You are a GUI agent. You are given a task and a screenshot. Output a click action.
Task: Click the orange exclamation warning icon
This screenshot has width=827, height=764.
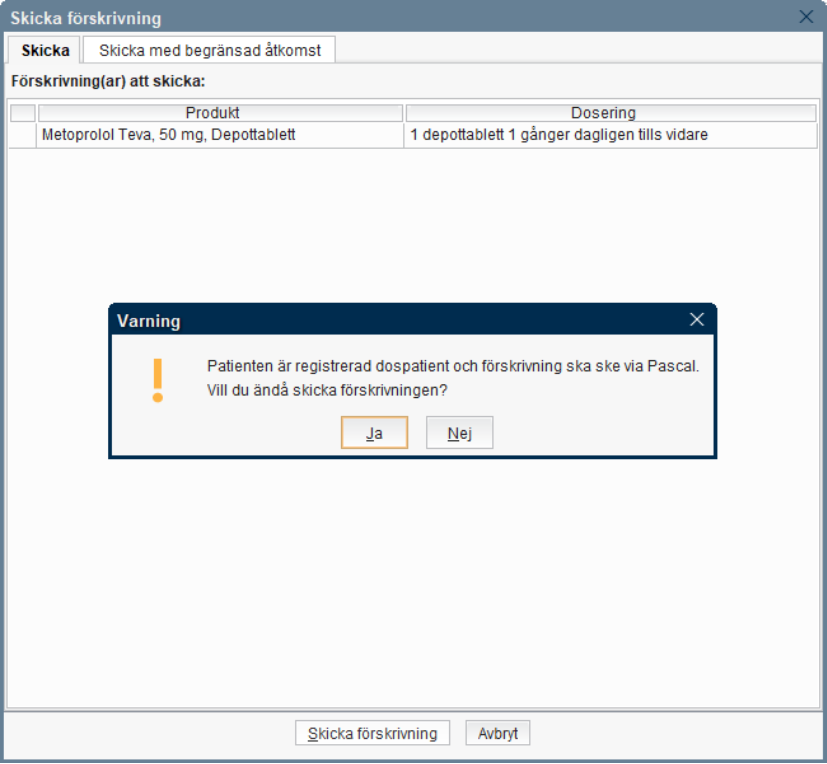157,380
